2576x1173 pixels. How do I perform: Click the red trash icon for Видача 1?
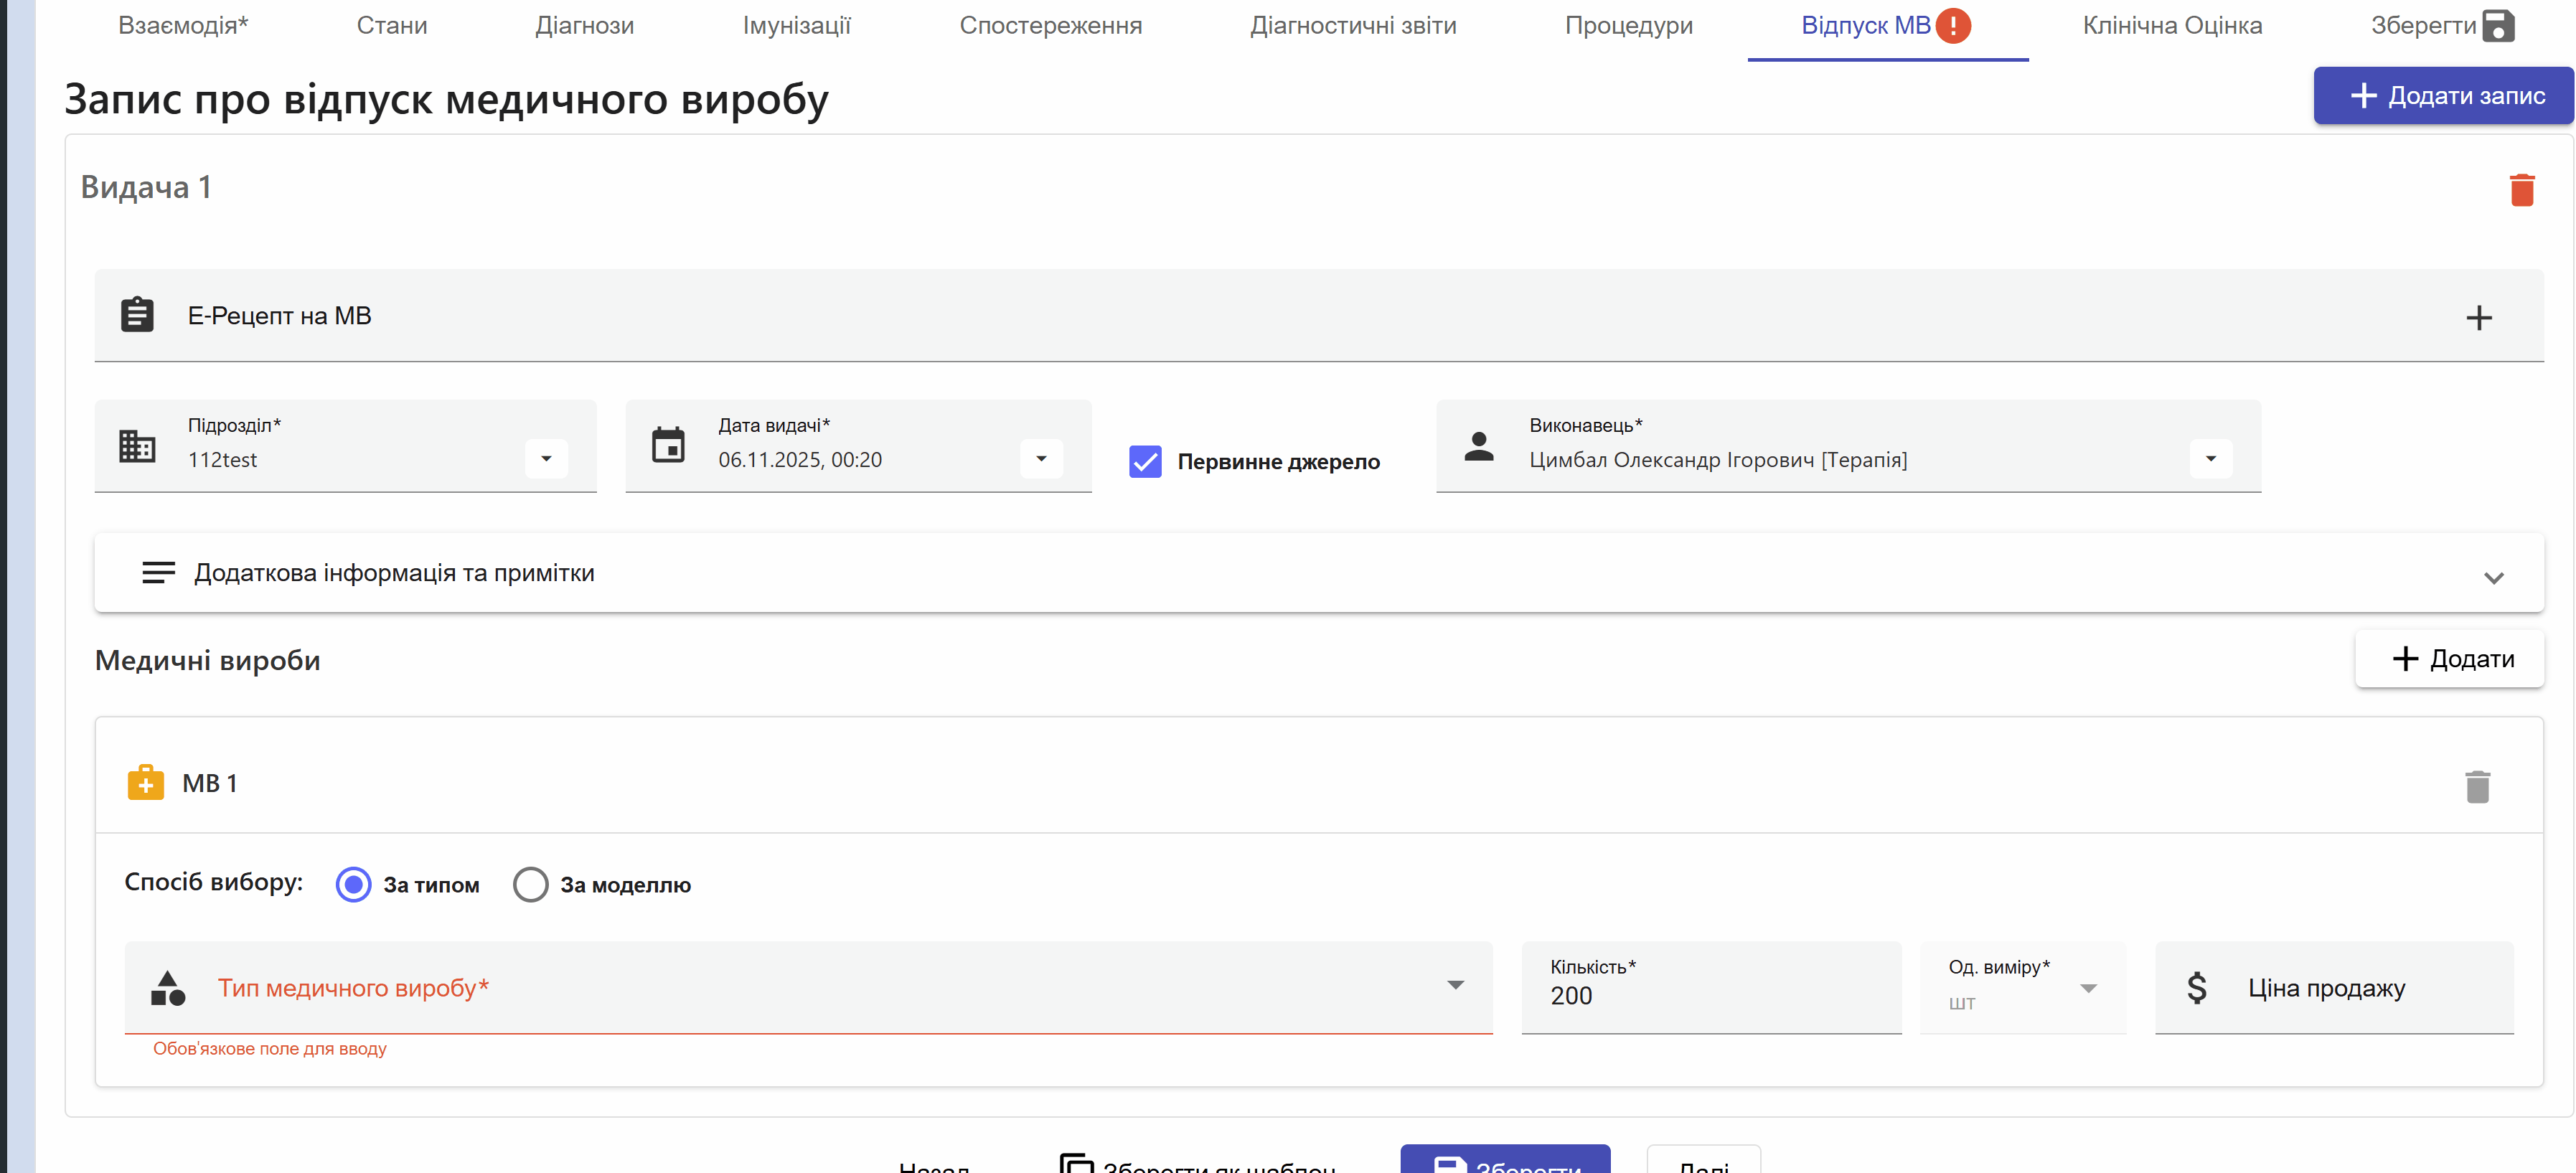2521,189
